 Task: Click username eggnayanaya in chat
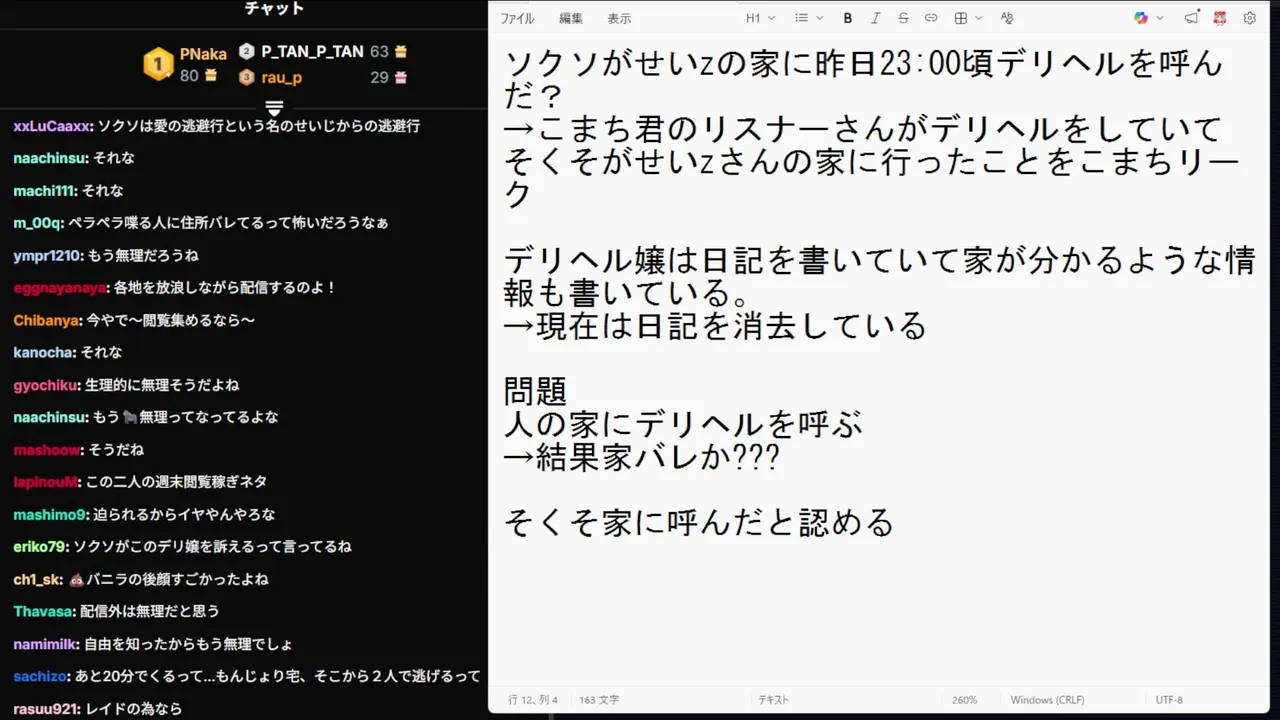click(x=59, y=288)
